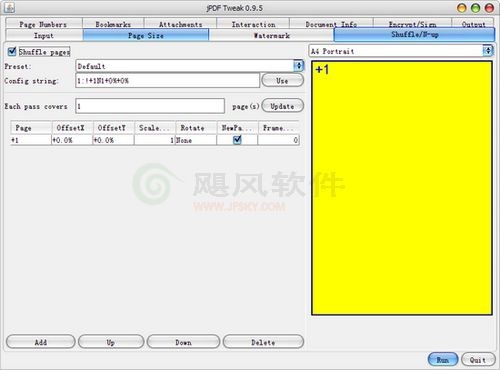Select the Frame cell with value 0

coord(279,140)
